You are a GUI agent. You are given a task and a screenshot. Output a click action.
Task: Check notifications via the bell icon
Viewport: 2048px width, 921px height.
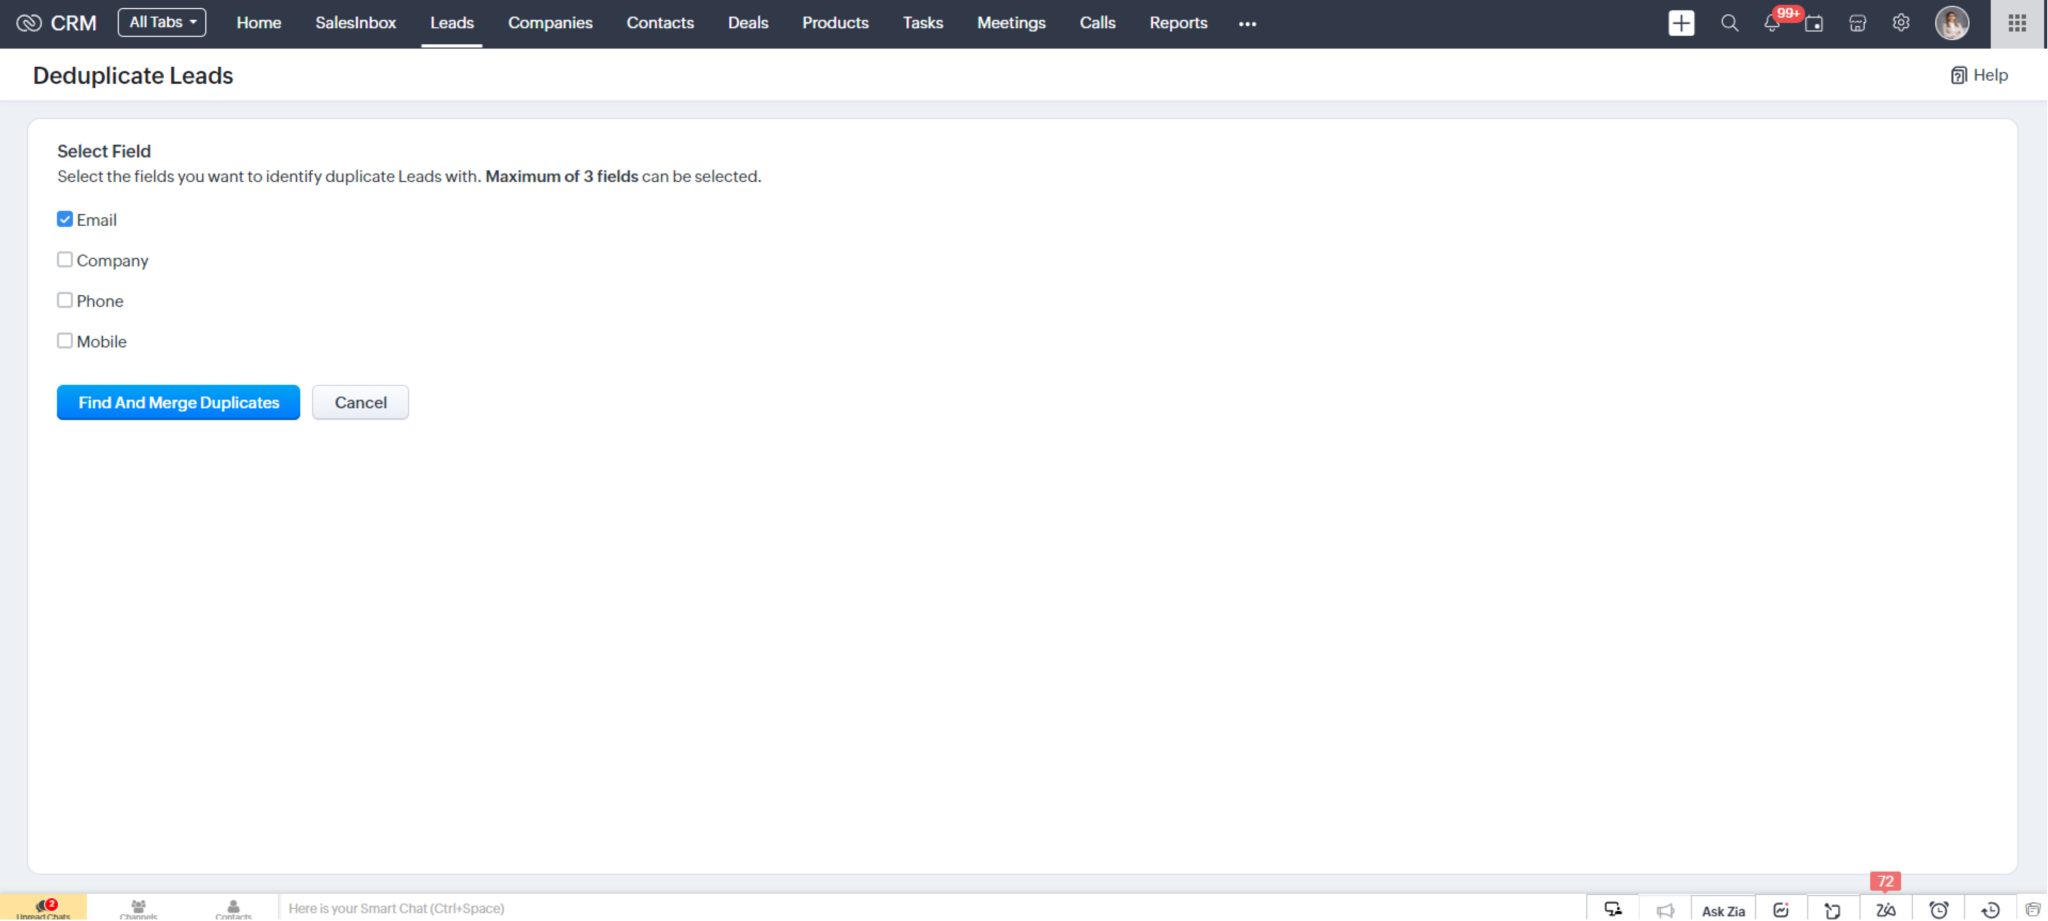[x=1771, y=23]
